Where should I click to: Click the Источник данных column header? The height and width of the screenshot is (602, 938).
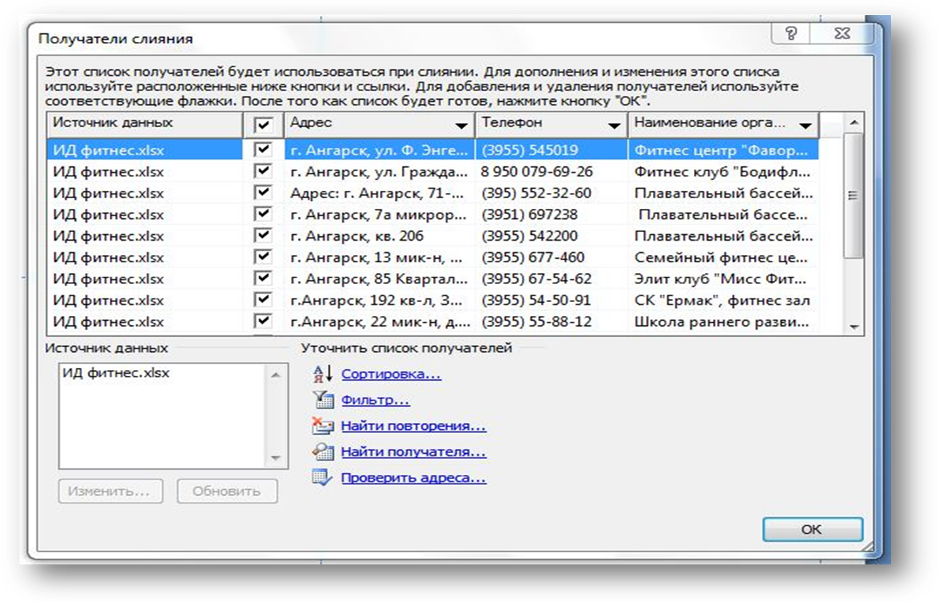tap(145, 124)
